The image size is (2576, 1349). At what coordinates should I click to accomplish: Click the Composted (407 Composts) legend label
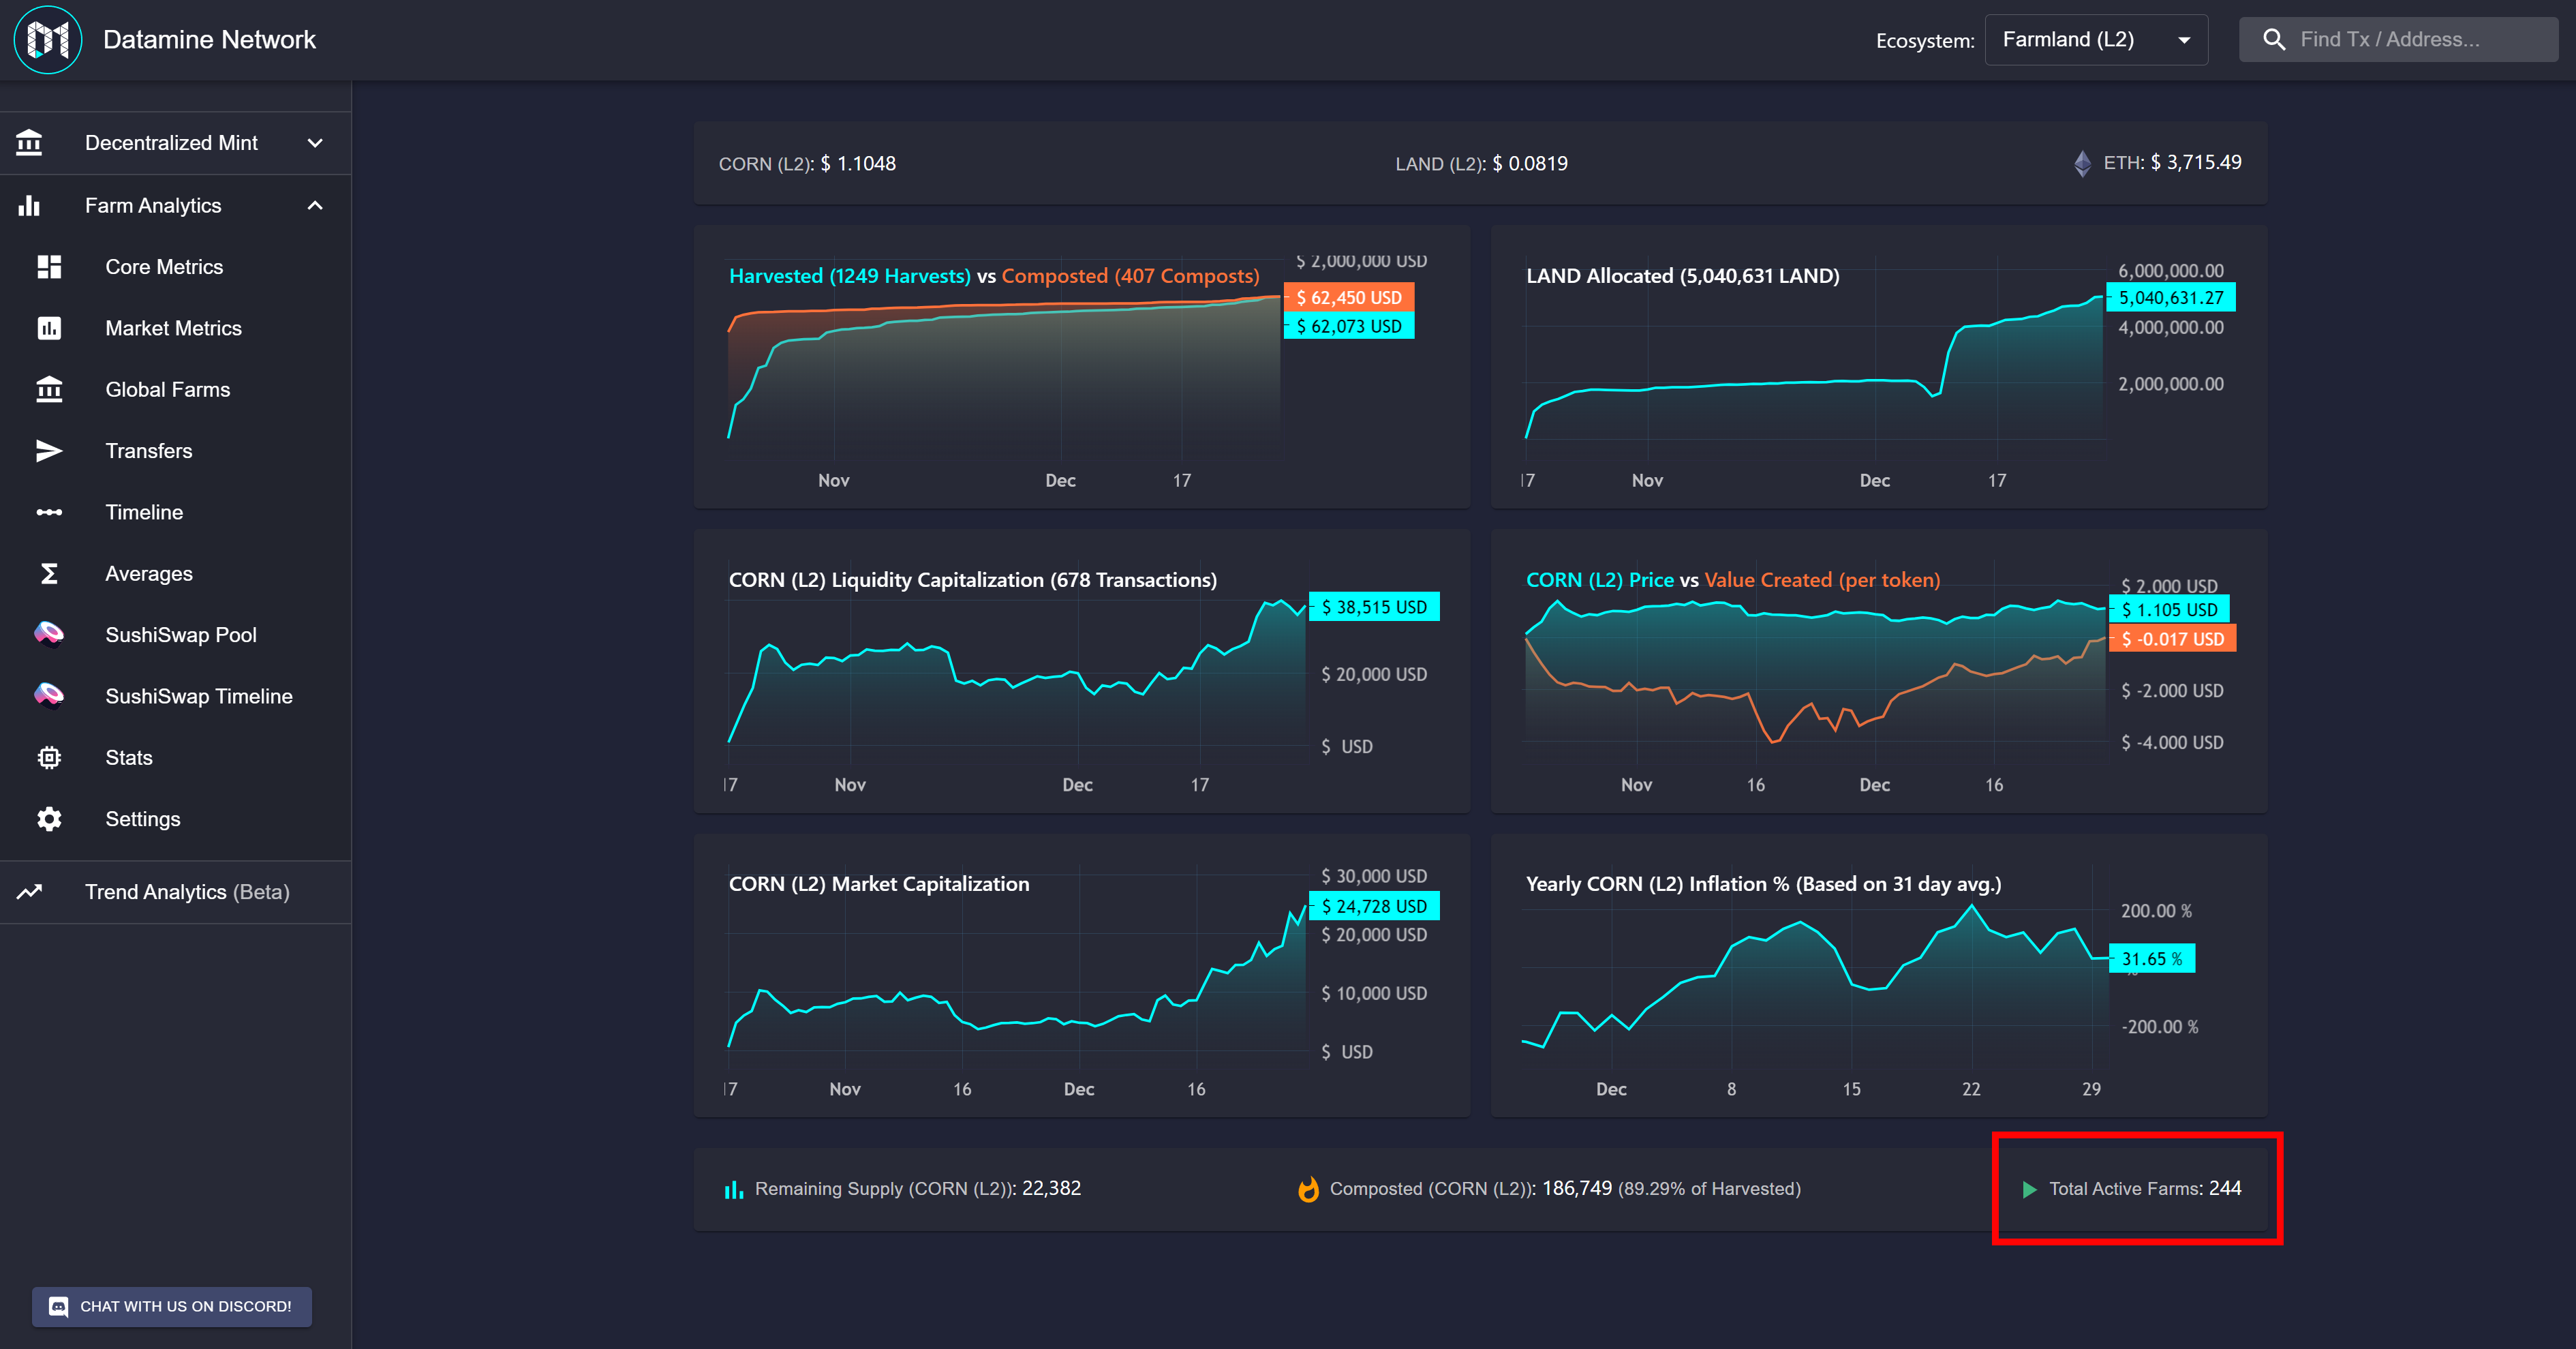pyautogui.click(x=1130, y=276)
